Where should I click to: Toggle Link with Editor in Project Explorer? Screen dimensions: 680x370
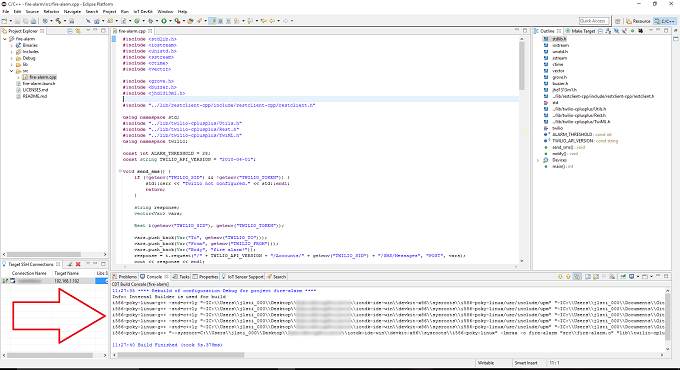pos(78,31)
